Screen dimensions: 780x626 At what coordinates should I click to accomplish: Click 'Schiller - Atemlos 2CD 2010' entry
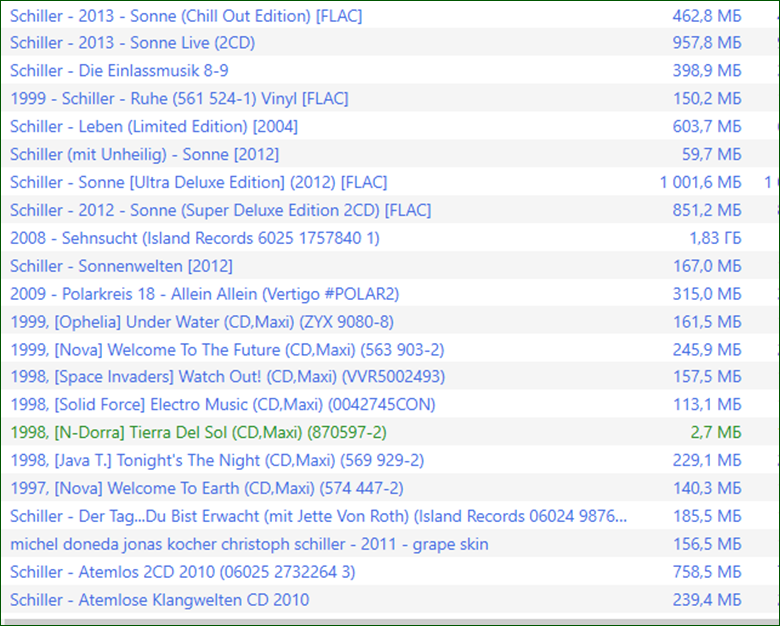pos(183,571)
